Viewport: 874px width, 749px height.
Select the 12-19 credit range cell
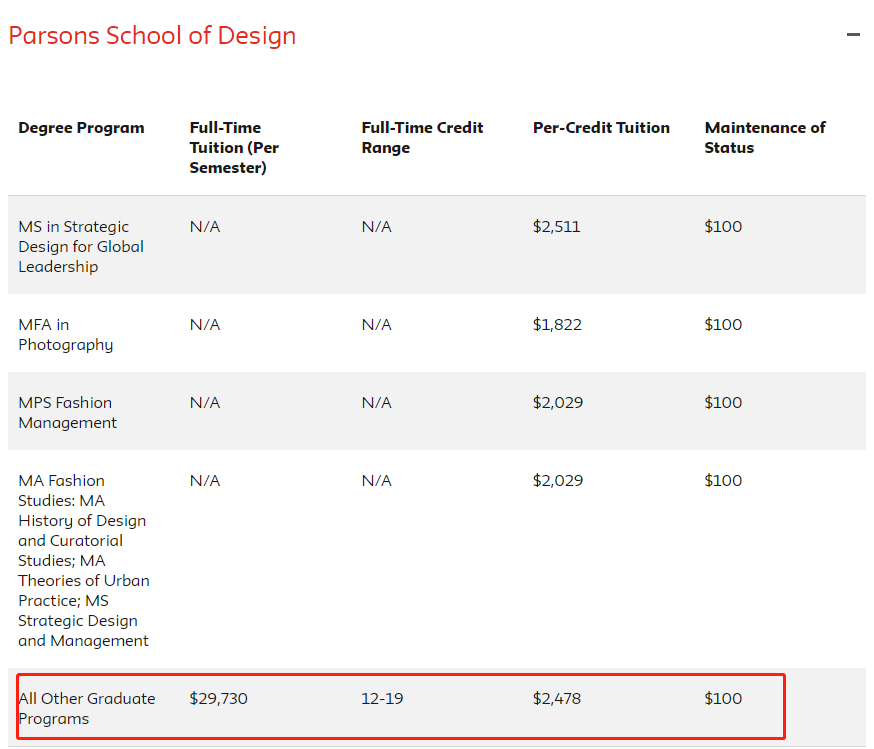382,698
